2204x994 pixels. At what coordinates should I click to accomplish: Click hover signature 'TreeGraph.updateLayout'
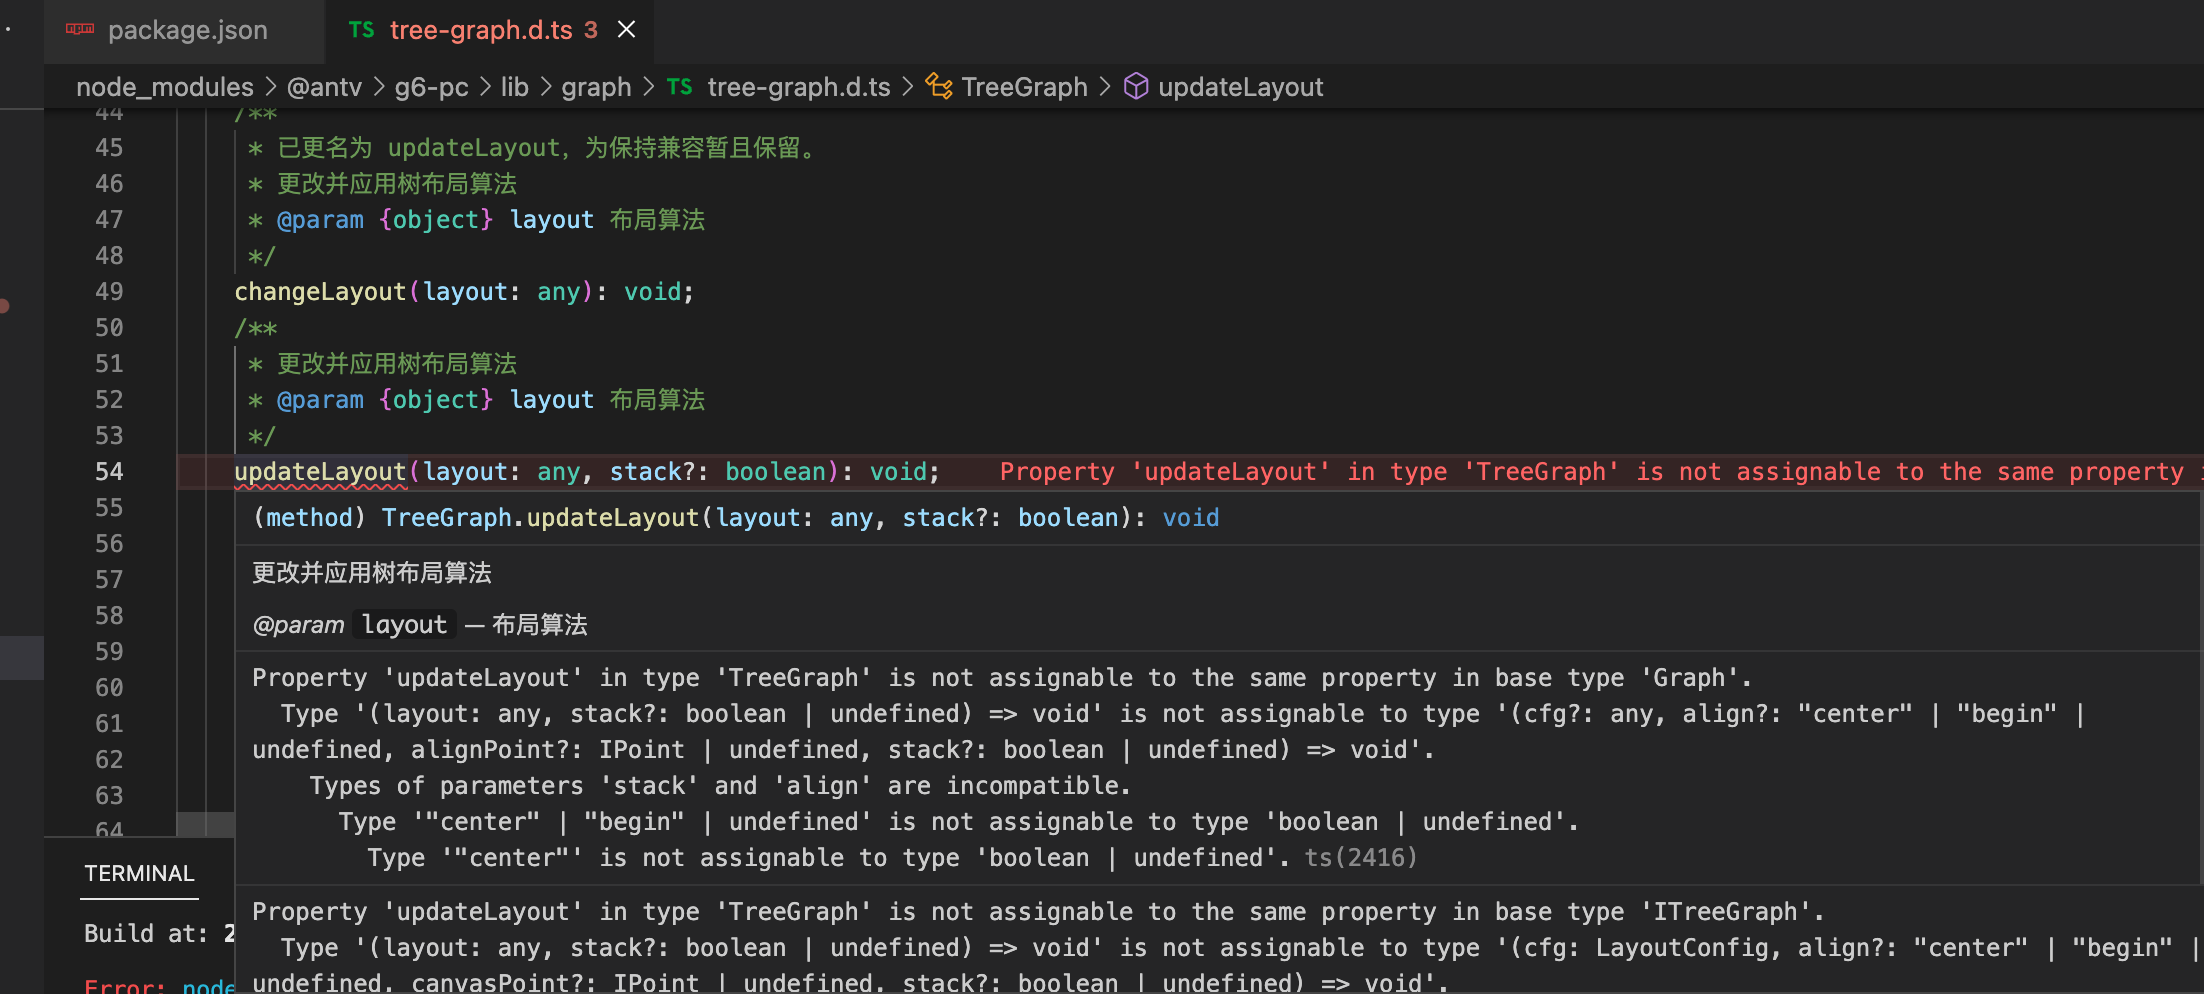tap(540, 518)
